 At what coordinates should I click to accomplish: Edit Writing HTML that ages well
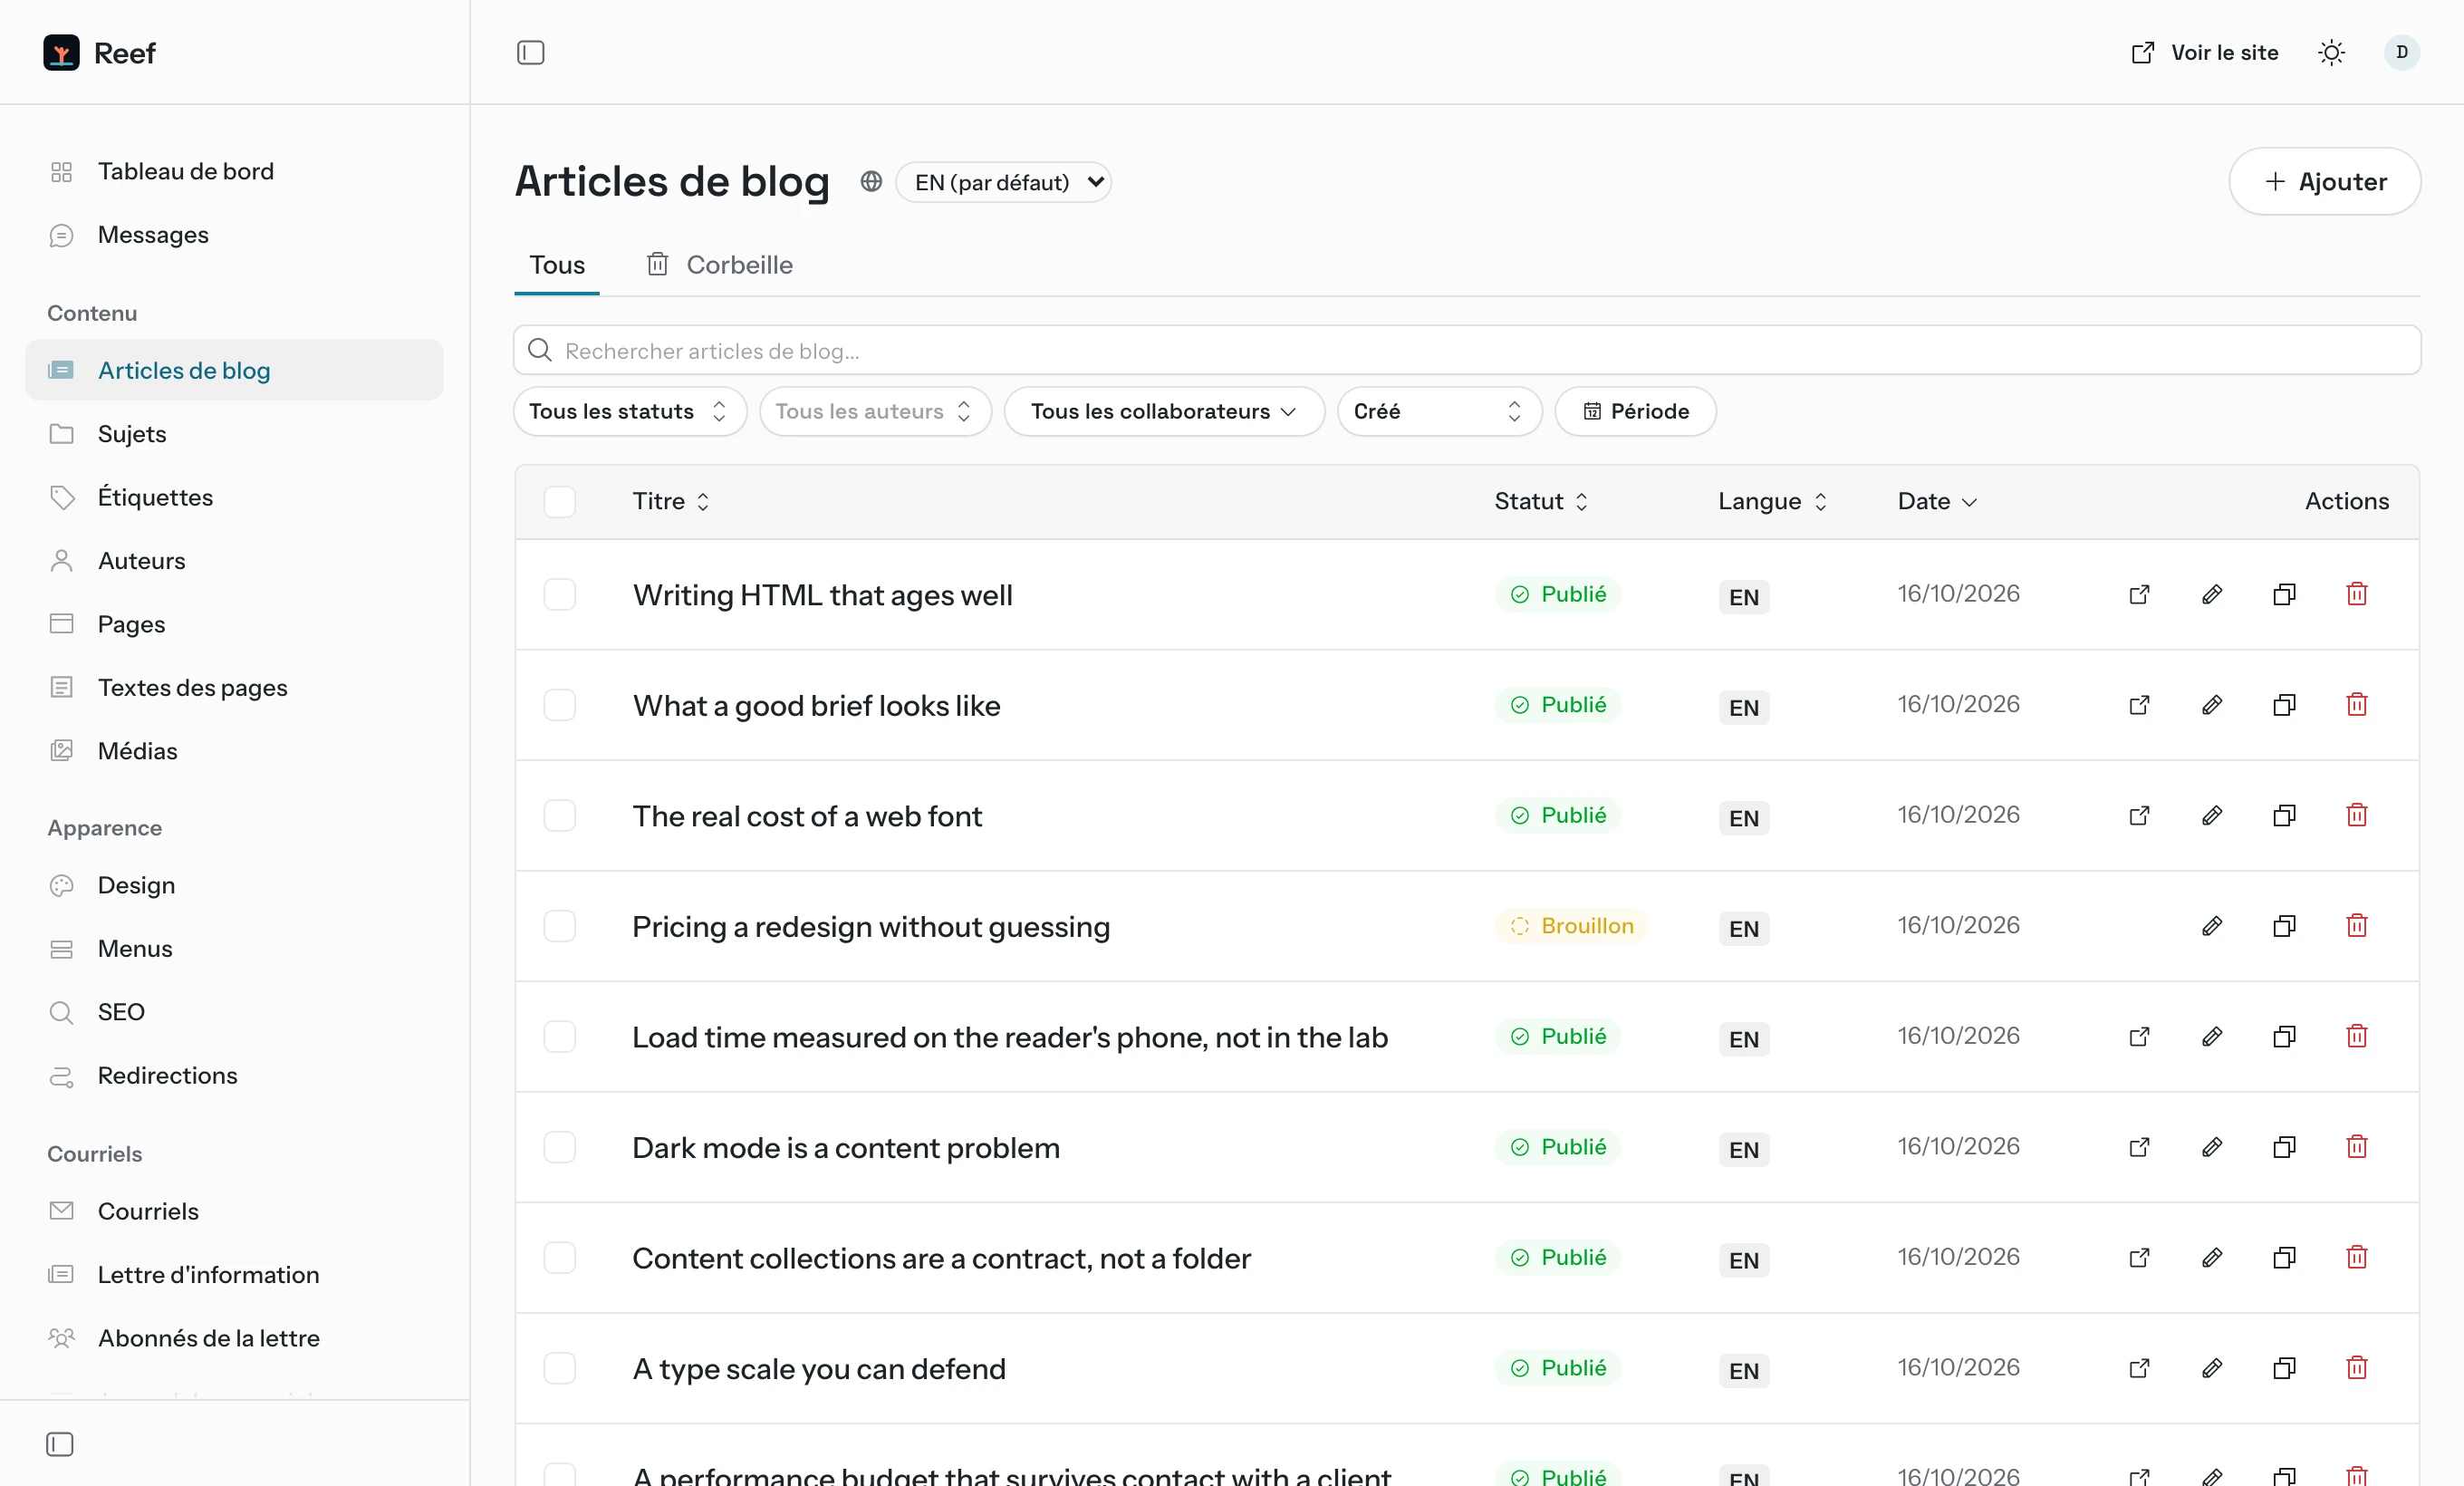click(x=2212, y=594)
